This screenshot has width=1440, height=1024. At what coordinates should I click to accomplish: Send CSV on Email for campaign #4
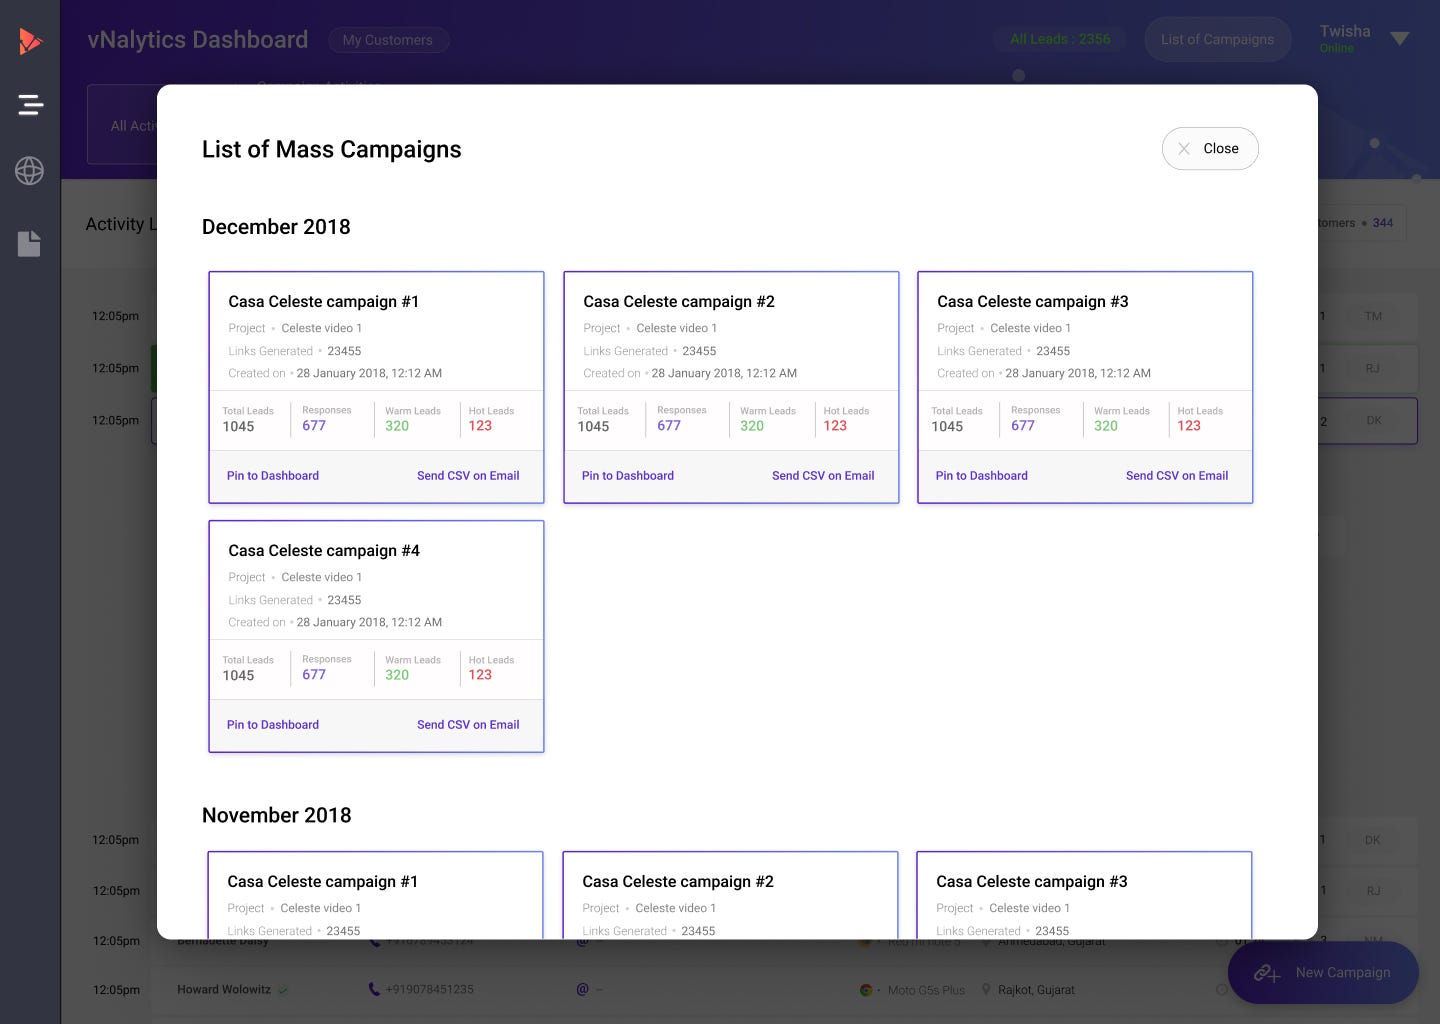click(468, 725)
